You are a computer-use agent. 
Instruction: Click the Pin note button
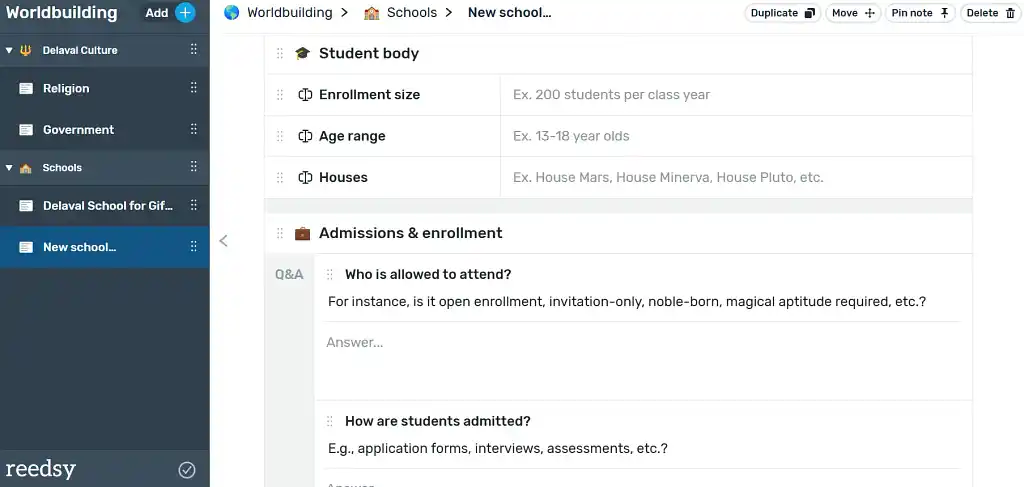920,13
